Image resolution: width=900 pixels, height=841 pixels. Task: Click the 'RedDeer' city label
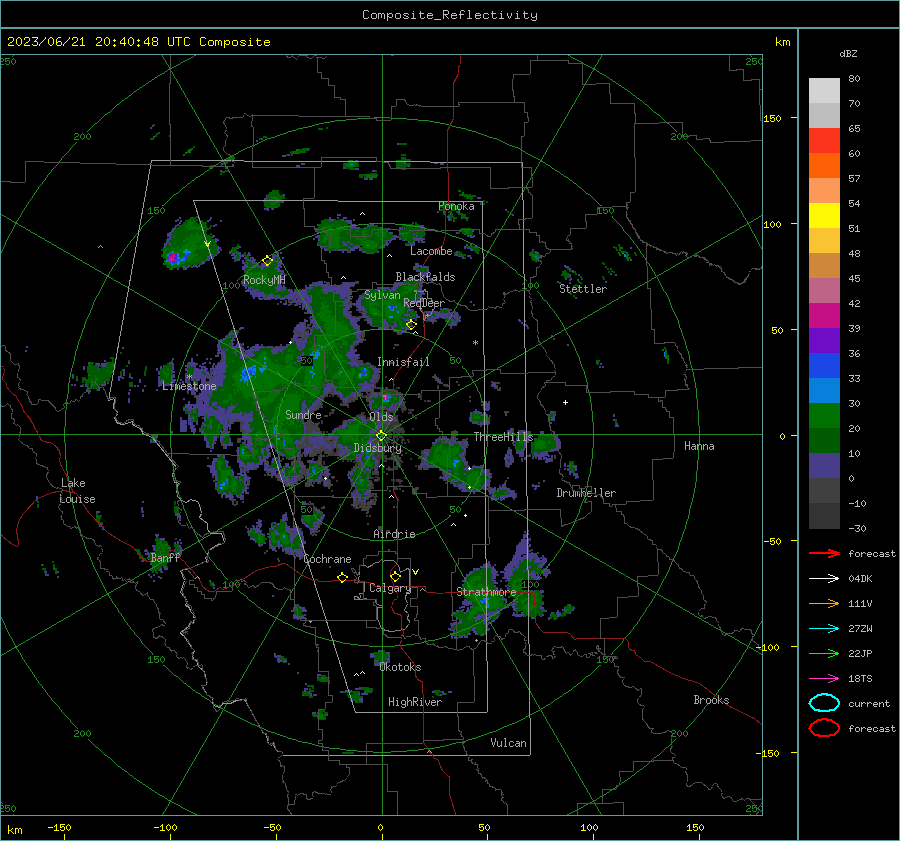pyautogui.click(x=424, y=303)
